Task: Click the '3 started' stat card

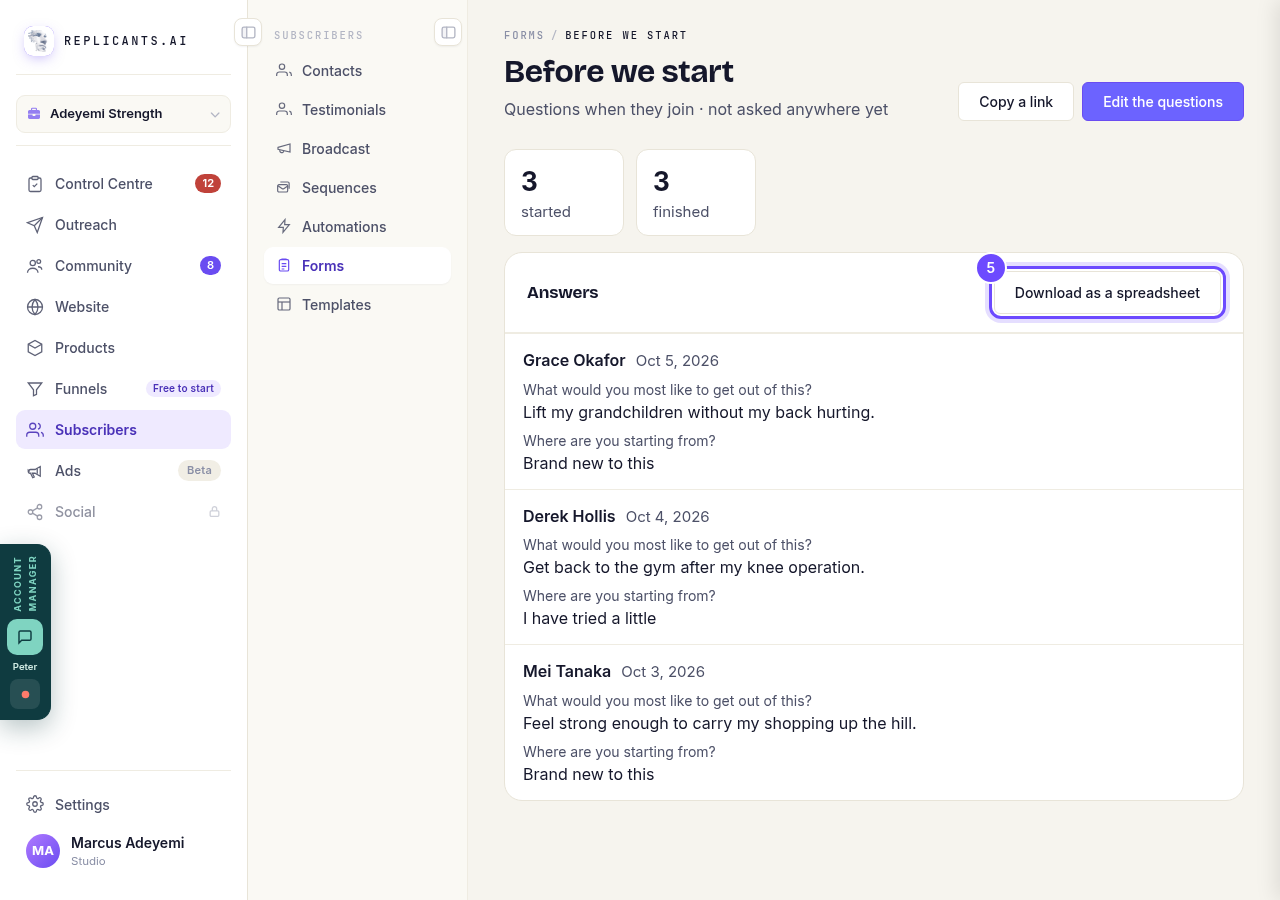Action: point(564,193)
